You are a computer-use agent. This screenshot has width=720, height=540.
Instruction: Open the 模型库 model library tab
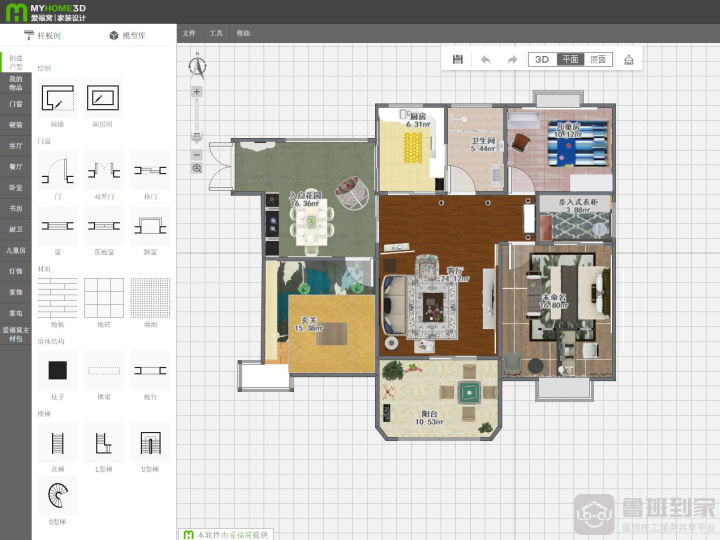128,35
